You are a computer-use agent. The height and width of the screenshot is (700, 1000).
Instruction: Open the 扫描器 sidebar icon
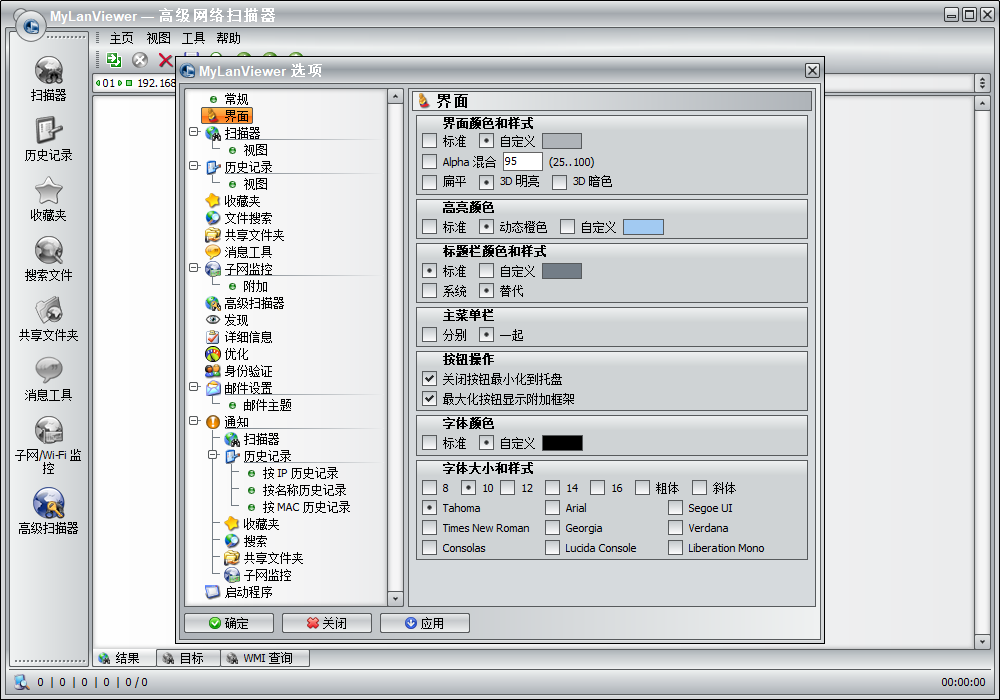(48, 77)
